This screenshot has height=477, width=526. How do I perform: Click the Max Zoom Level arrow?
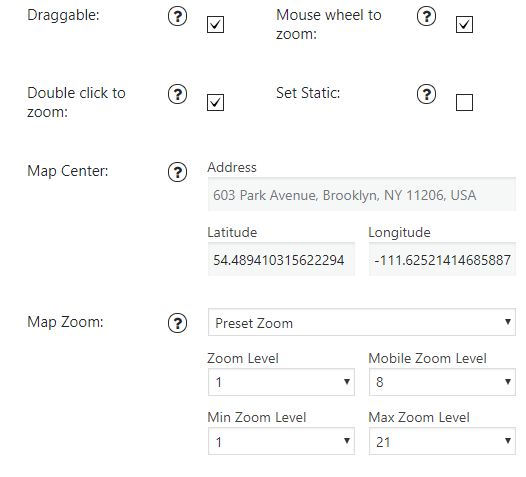click(508, 440)
